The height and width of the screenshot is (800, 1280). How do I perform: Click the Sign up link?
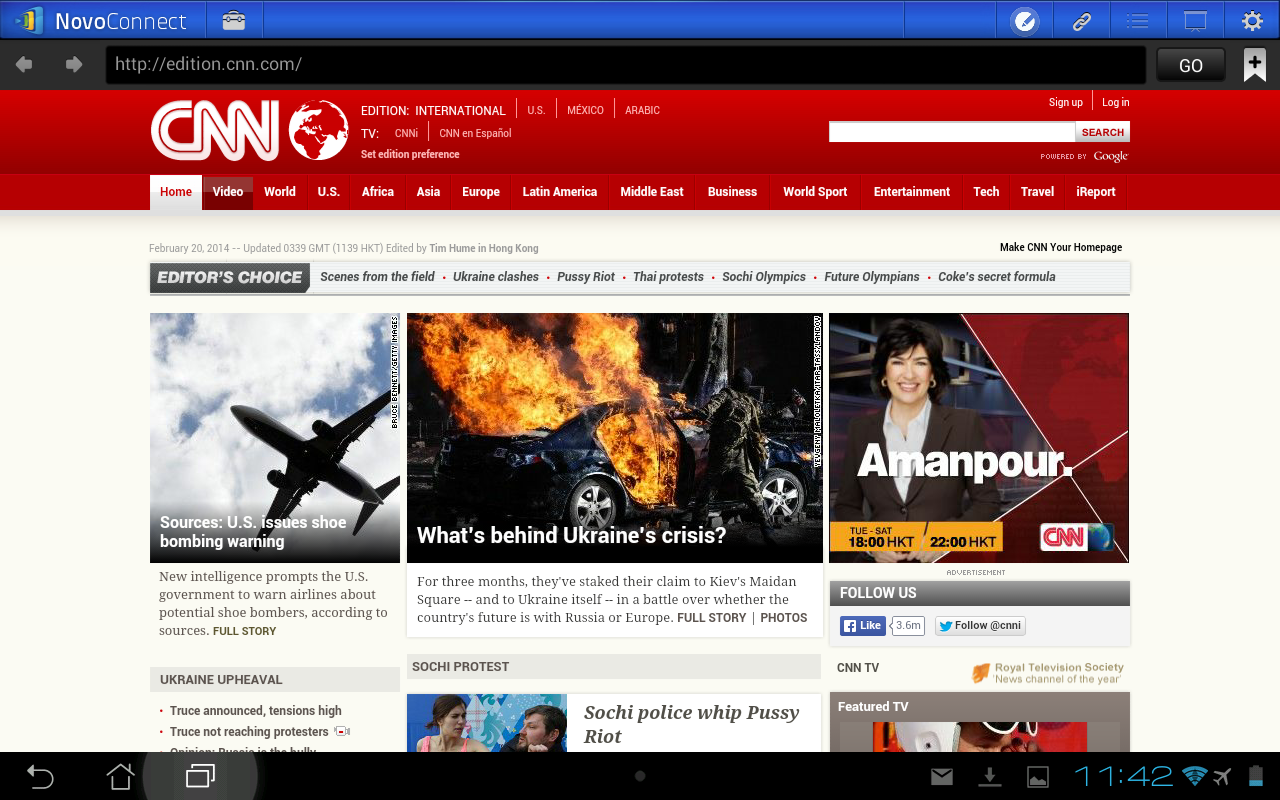coord(1066,102)
